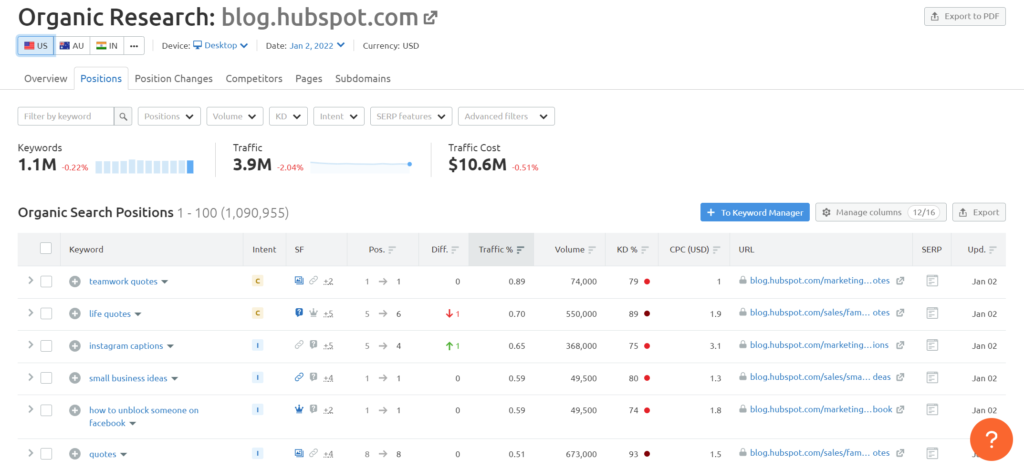The image size is (1024, 470).
Task: Switch to the Subdomains tab
Action: 363,78
